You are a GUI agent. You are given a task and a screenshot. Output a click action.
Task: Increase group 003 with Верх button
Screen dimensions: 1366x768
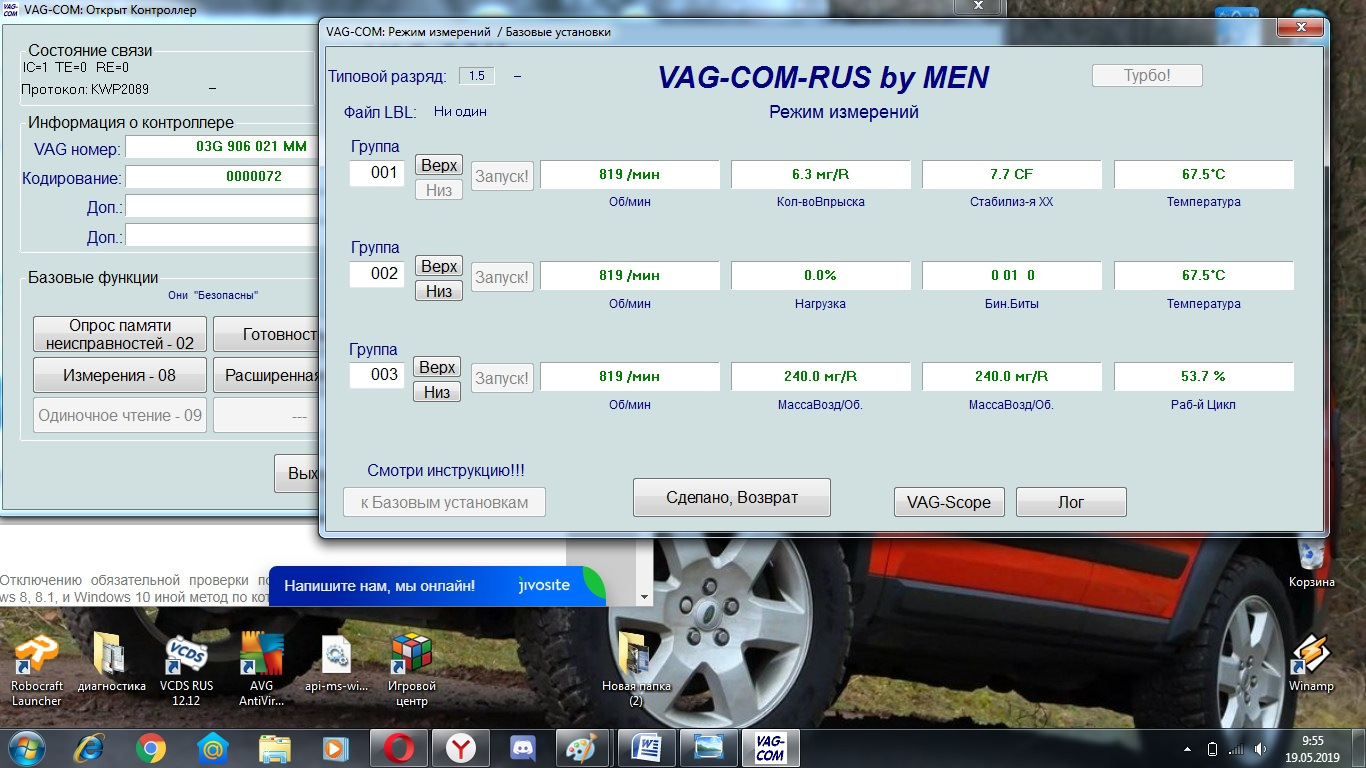click(437, 367)
